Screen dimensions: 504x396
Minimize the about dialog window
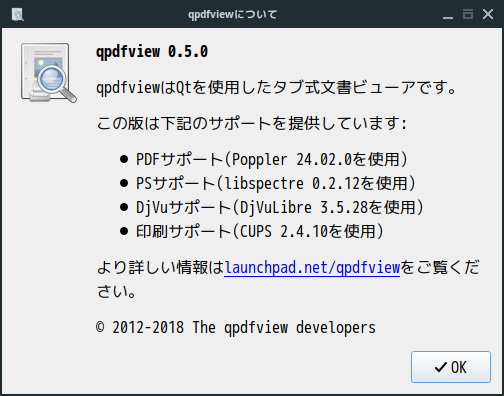(x=448, y=14)
